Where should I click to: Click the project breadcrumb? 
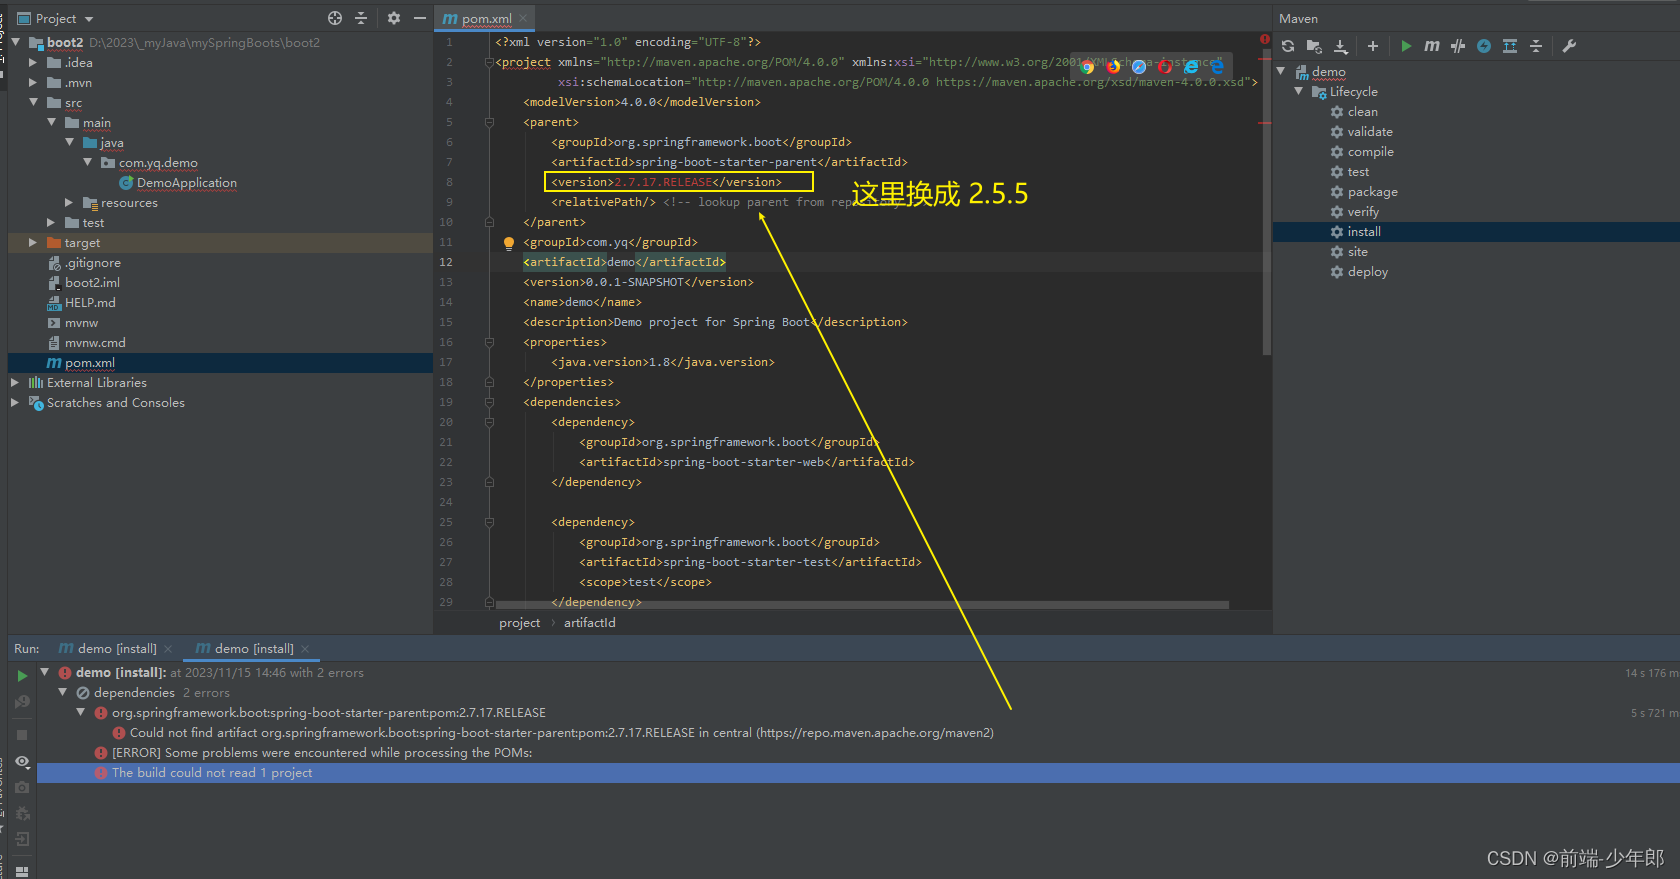click(520, 623)
